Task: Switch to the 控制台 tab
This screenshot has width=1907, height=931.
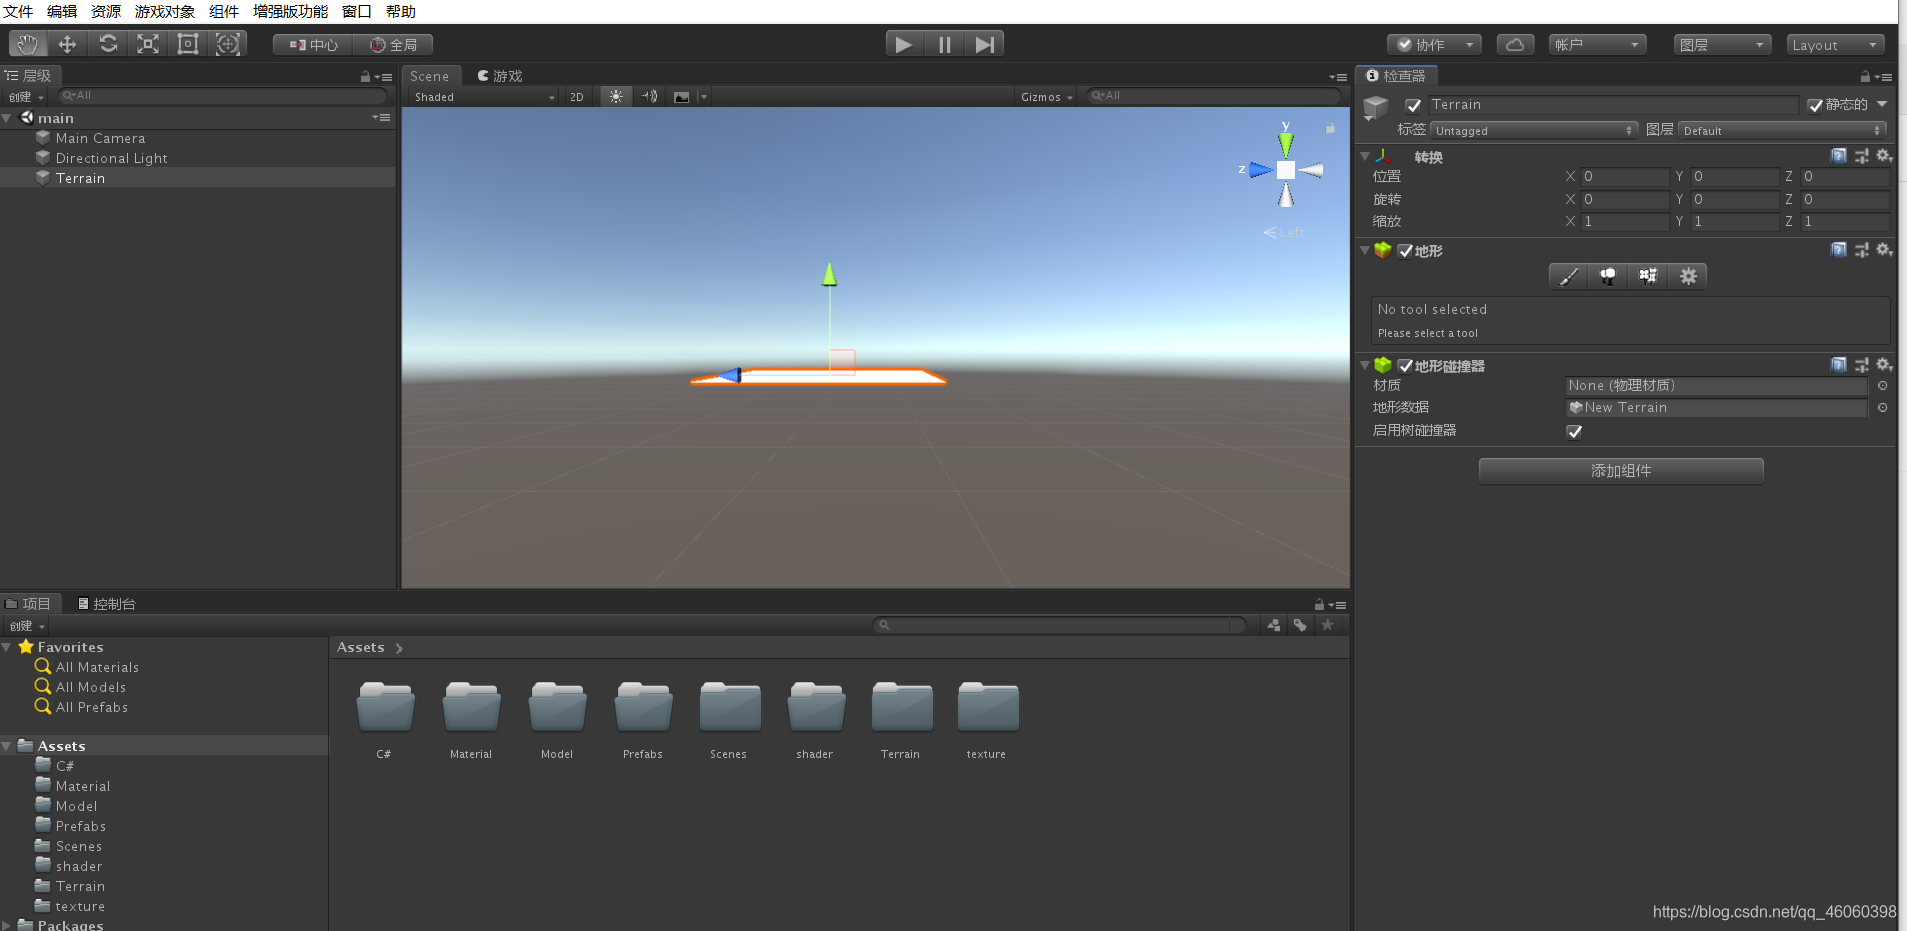Action: pos(106,604)
